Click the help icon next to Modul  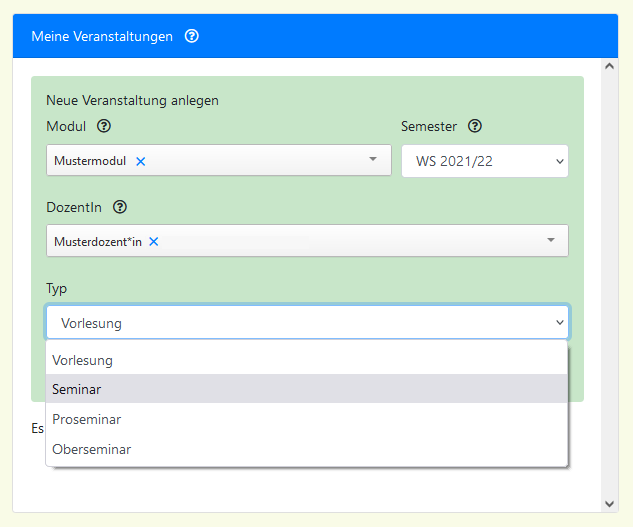click(x=104, y=127)
